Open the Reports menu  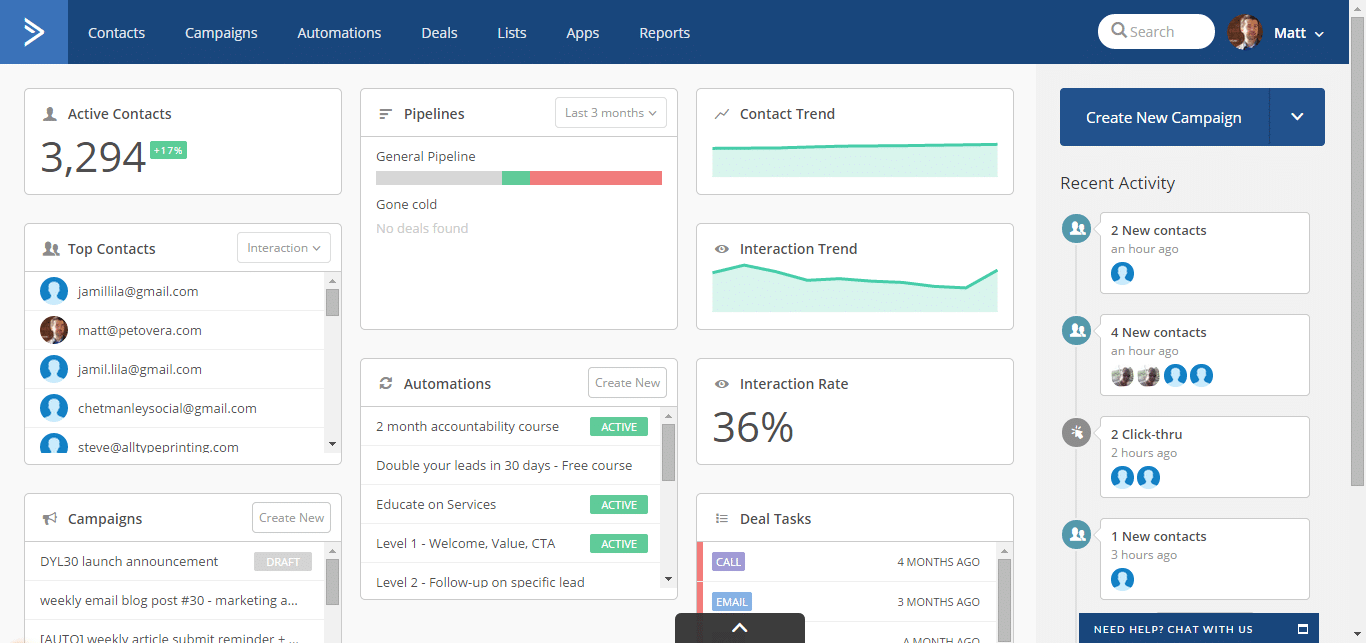pyautogui.click(x=665, y=33)
